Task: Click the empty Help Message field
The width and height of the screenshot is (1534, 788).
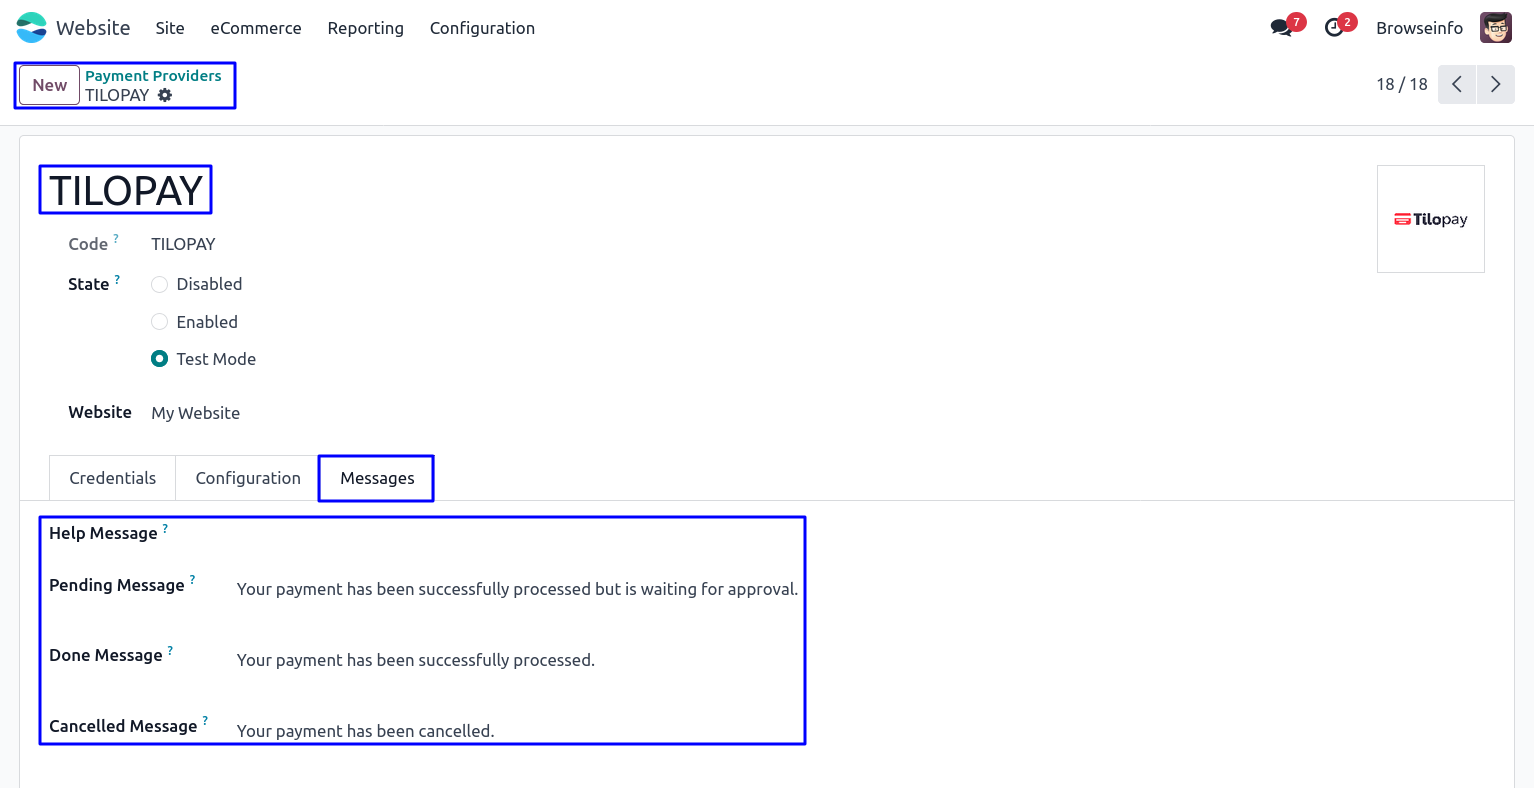Action: coord(518,534)
